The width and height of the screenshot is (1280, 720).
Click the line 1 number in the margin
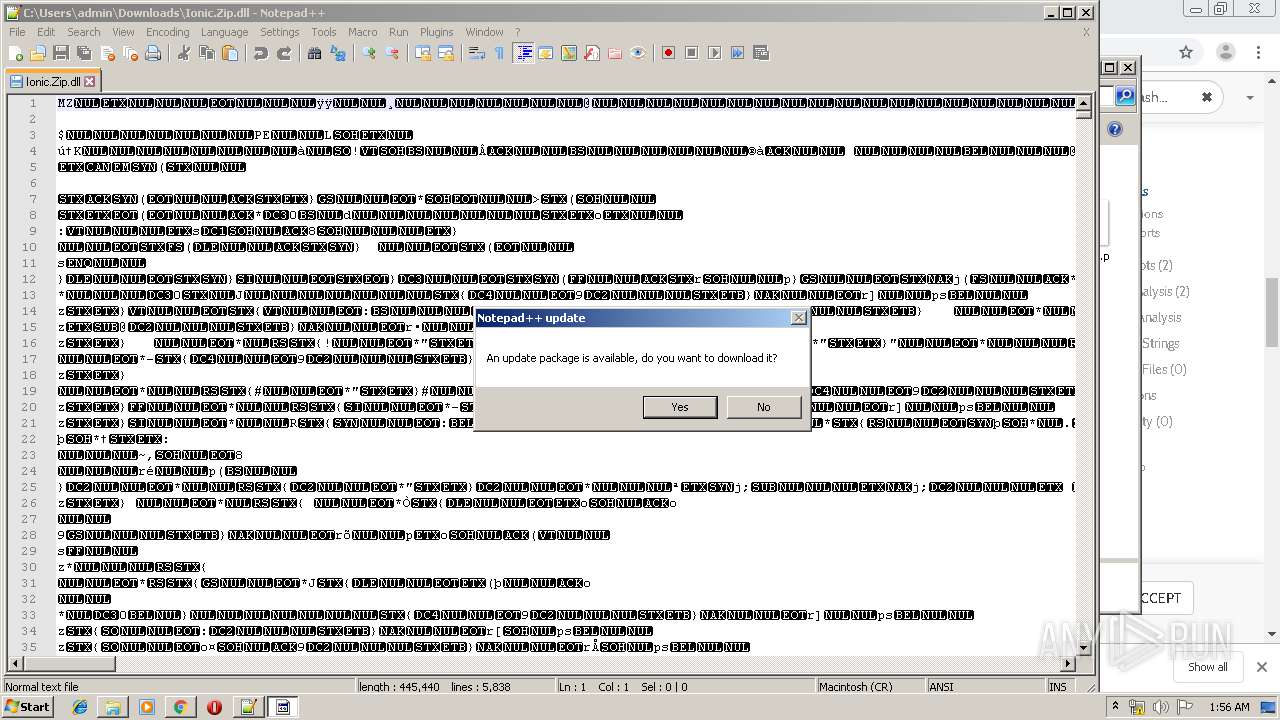(x=33, y=103)
